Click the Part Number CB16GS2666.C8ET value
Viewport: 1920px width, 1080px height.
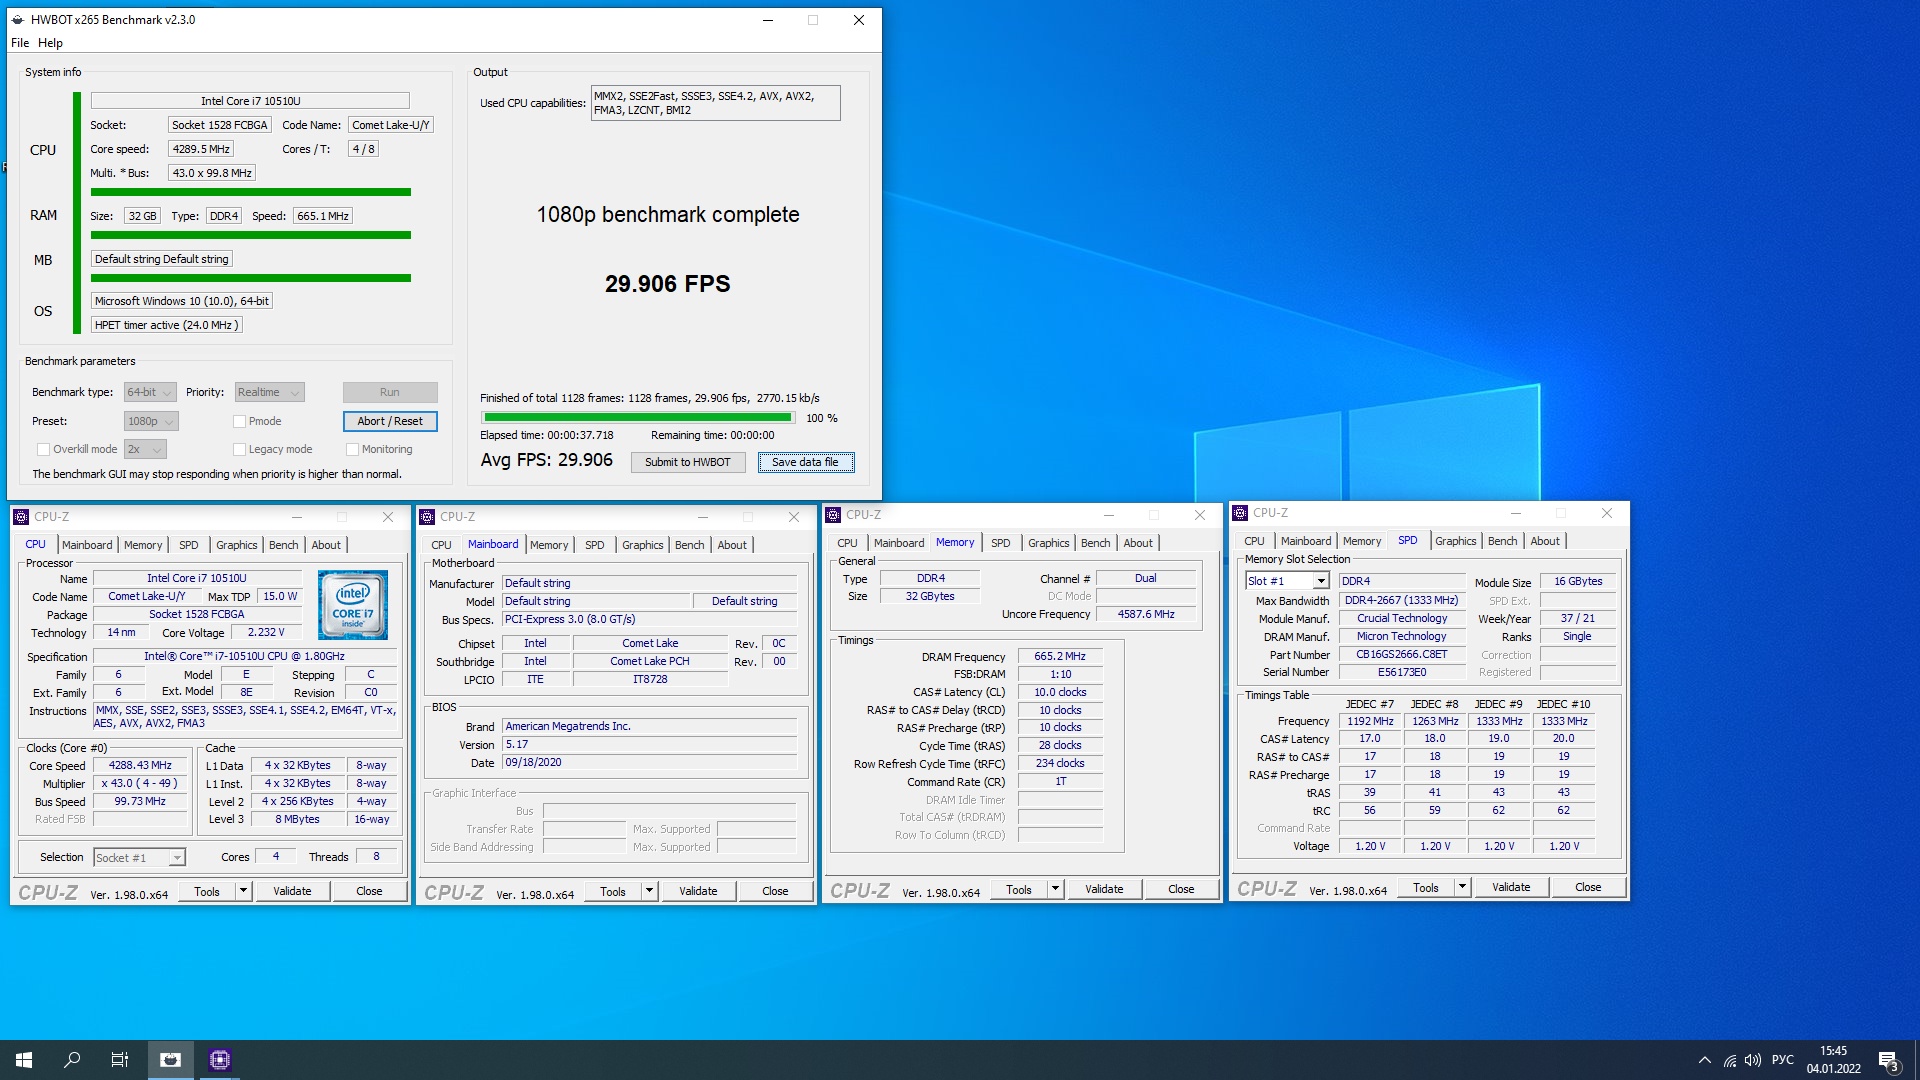pos(1401,655)
